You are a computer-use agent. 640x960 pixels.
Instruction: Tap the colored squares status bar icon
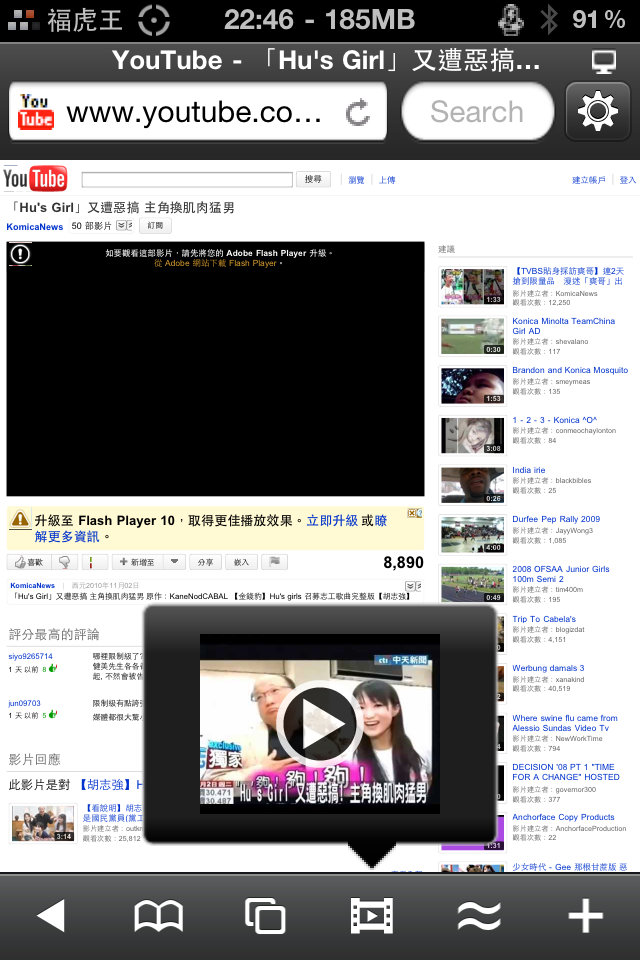coord(23,20)
